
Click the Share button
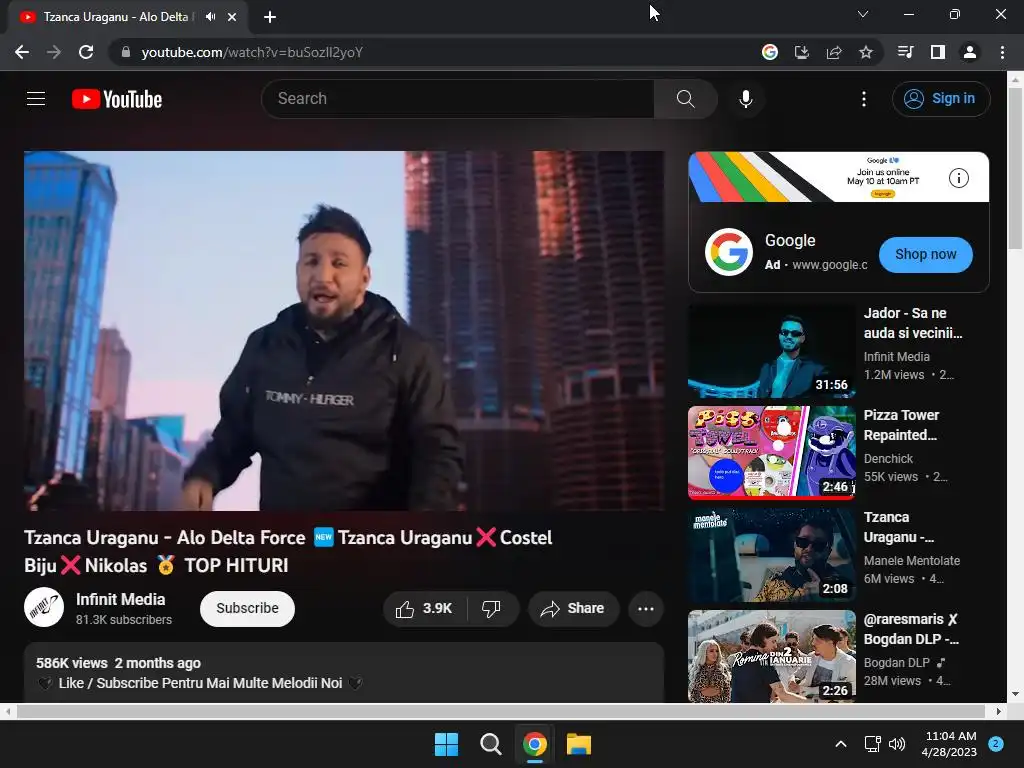point(573,609)
